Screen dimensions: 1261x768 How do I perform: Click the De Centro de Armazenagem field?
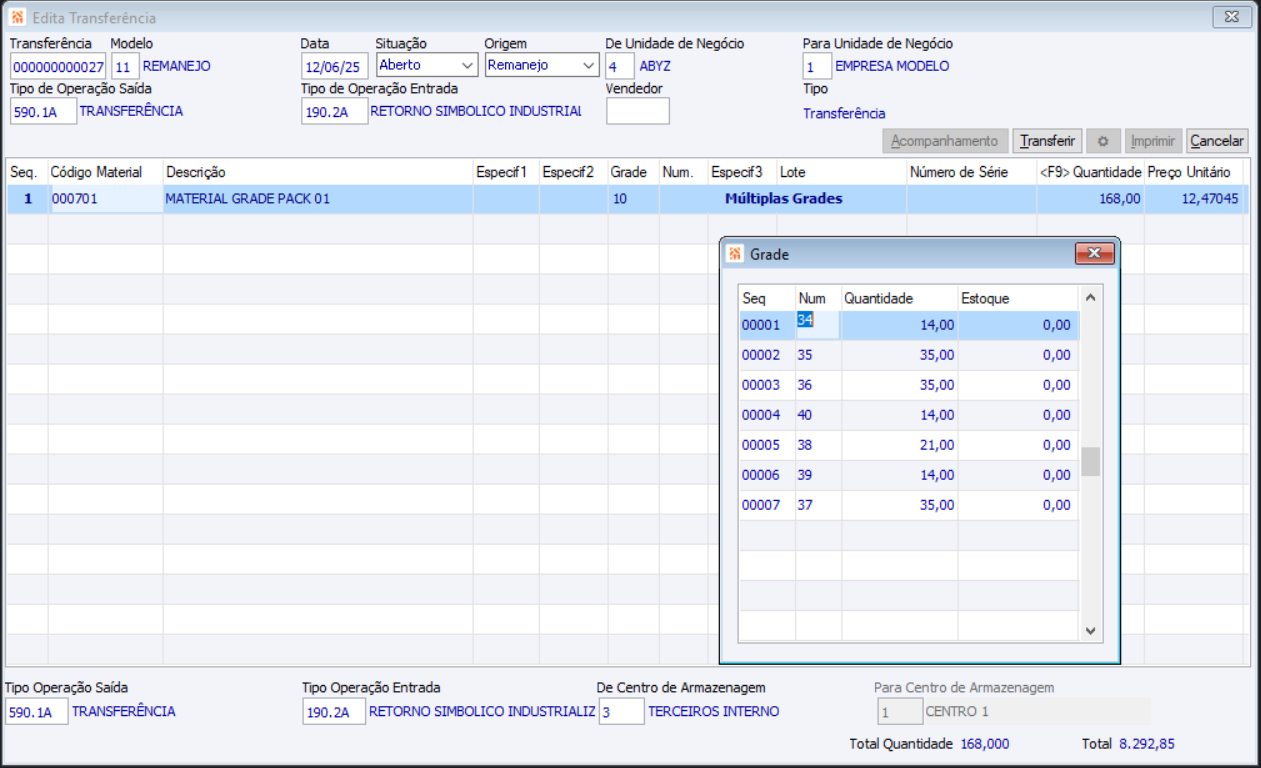(x=621, y=711)
